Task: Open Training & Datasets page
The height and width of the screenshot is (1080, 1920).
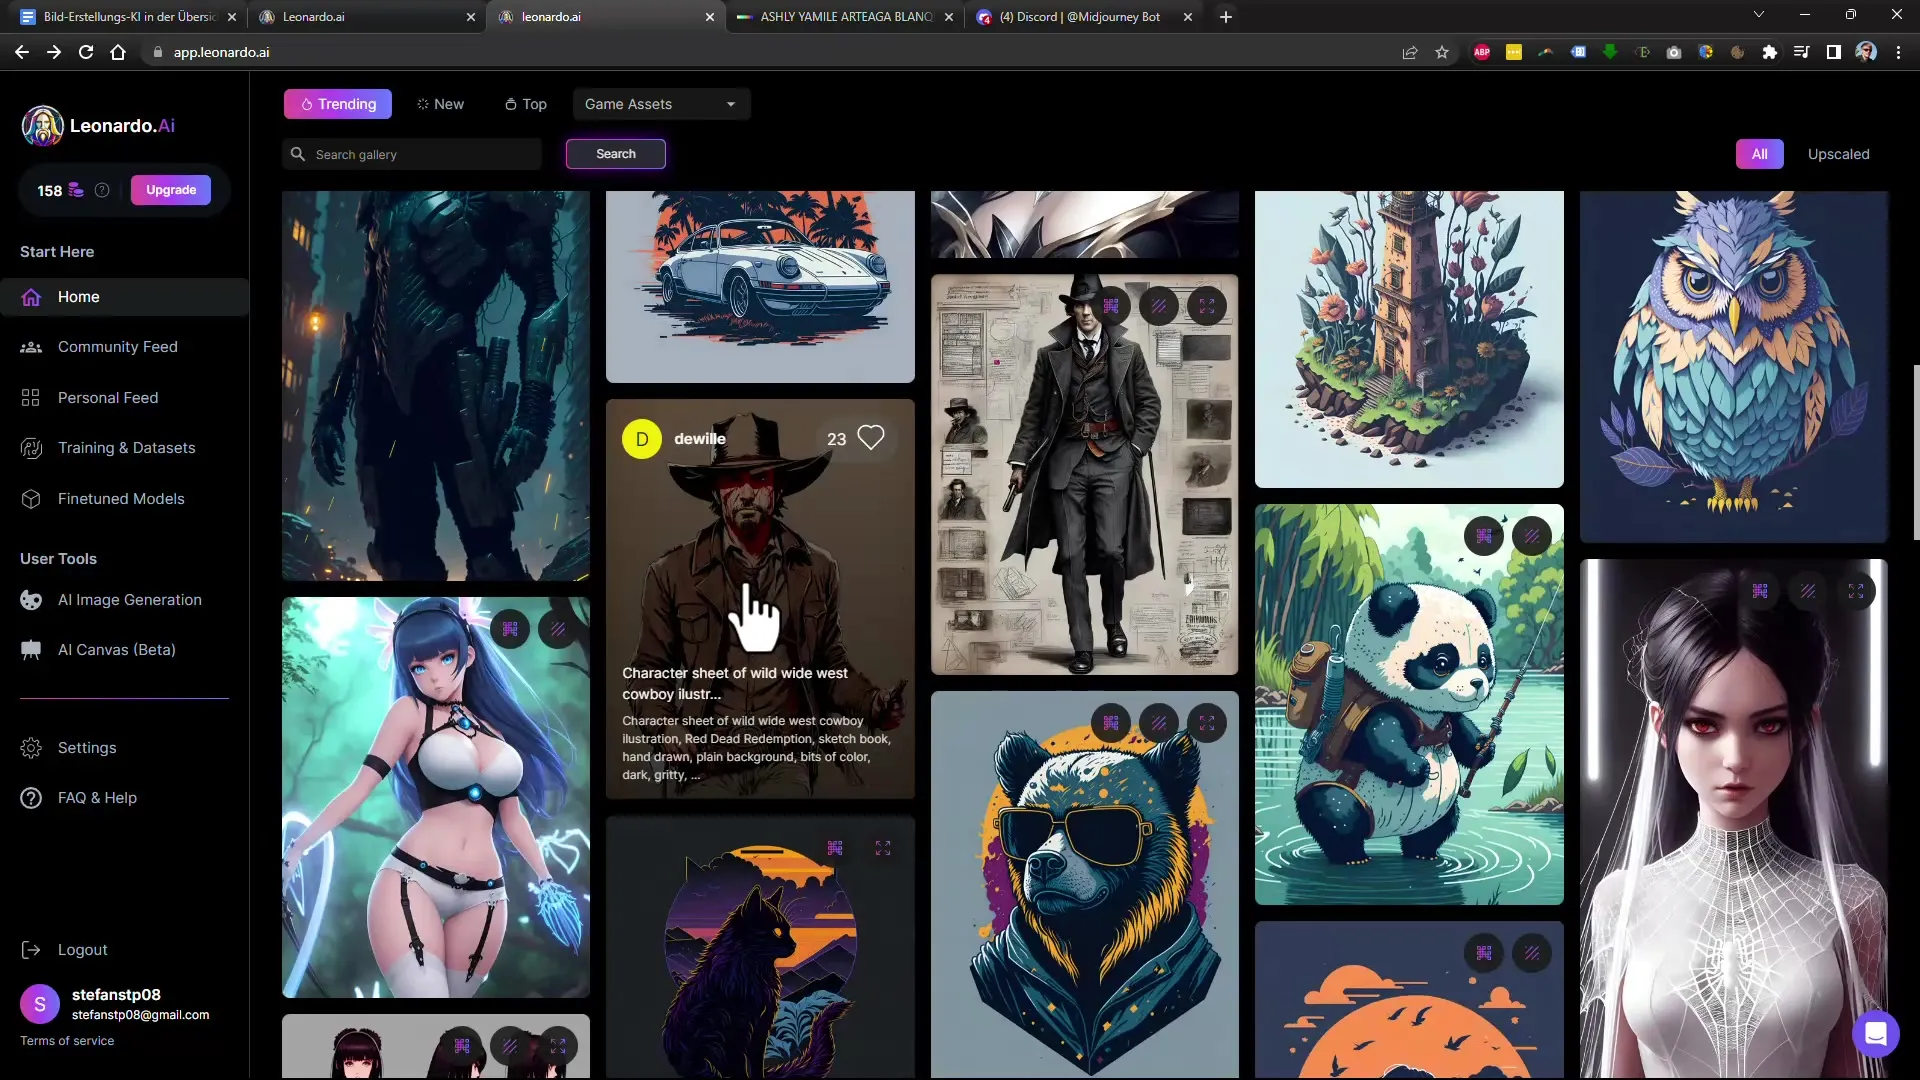Action: click(126, 448)
